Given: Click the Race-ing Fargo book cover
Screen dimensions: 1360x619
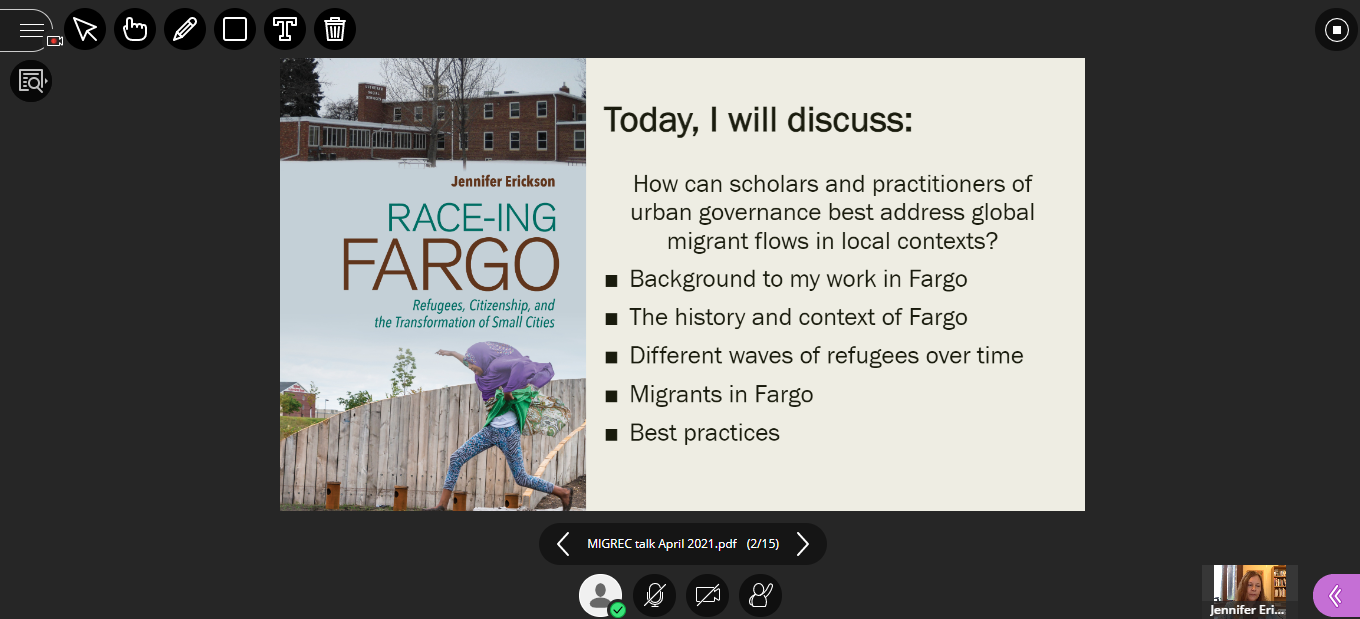Looking at the screenshot, I should [432, 284].
